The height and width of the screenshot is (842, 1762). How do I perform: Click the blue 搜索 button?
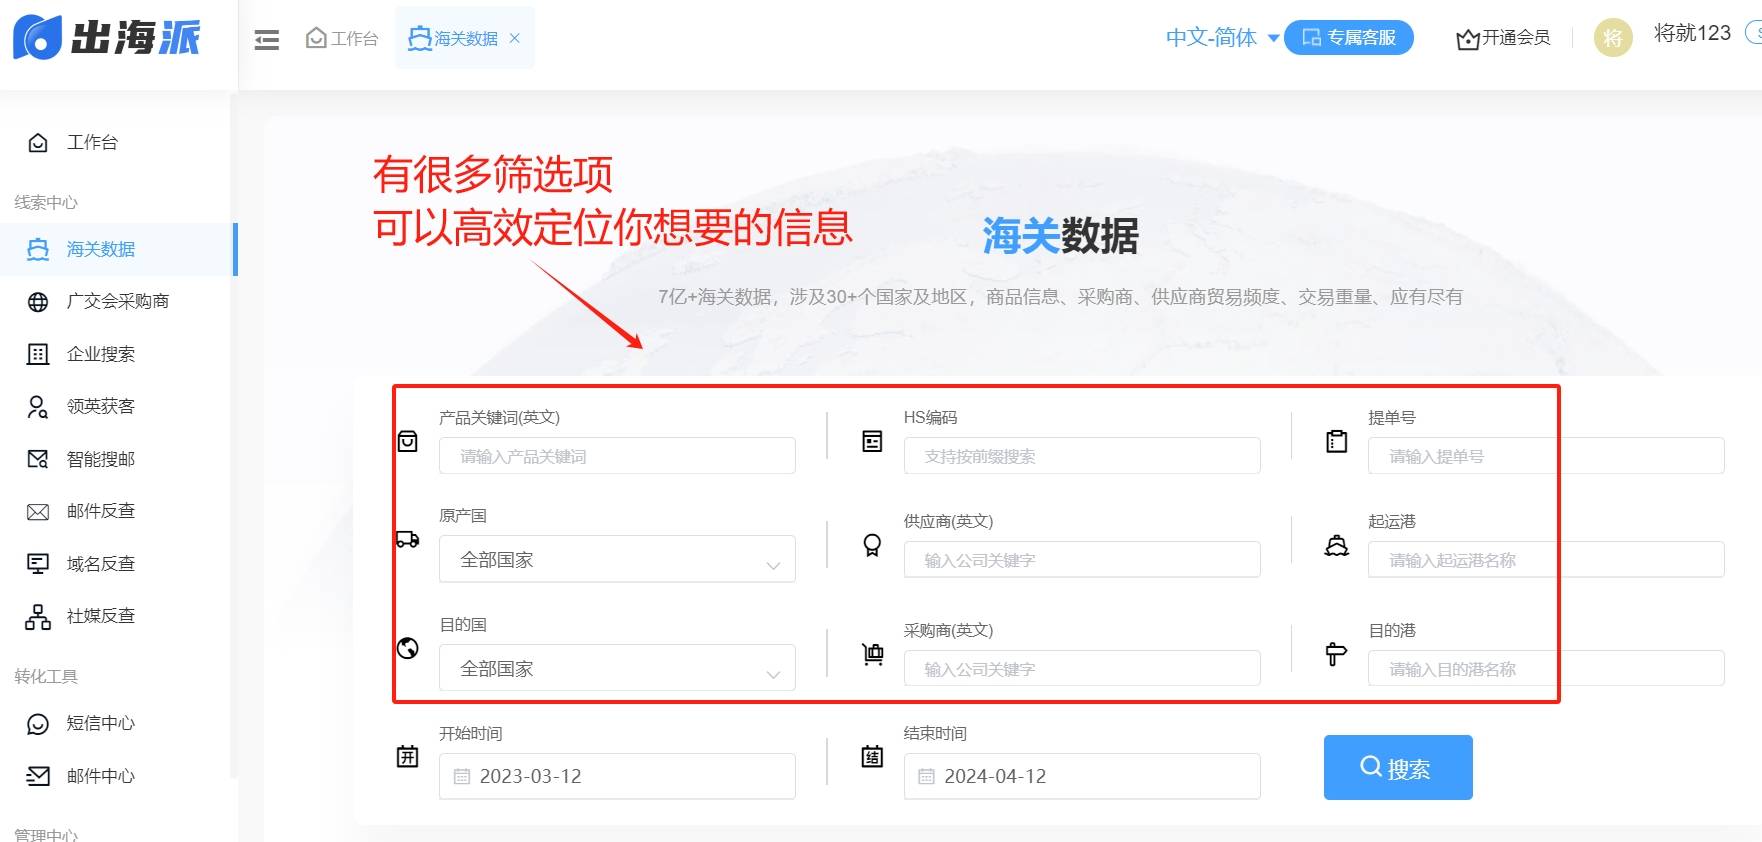[x=1398, y=768]
